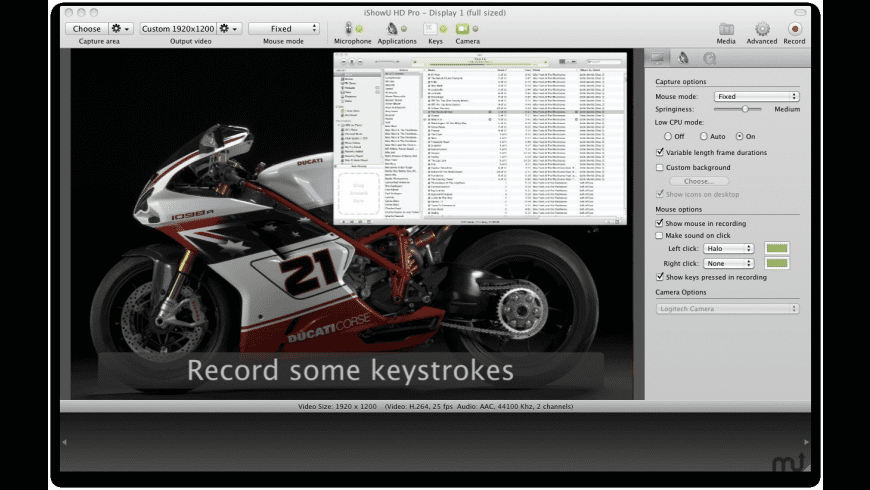Image resolution: width=870 pixels, height=490 pixels.
Task: Open the Capture options Mouse mode dropdown
Action: click(756, 97)
